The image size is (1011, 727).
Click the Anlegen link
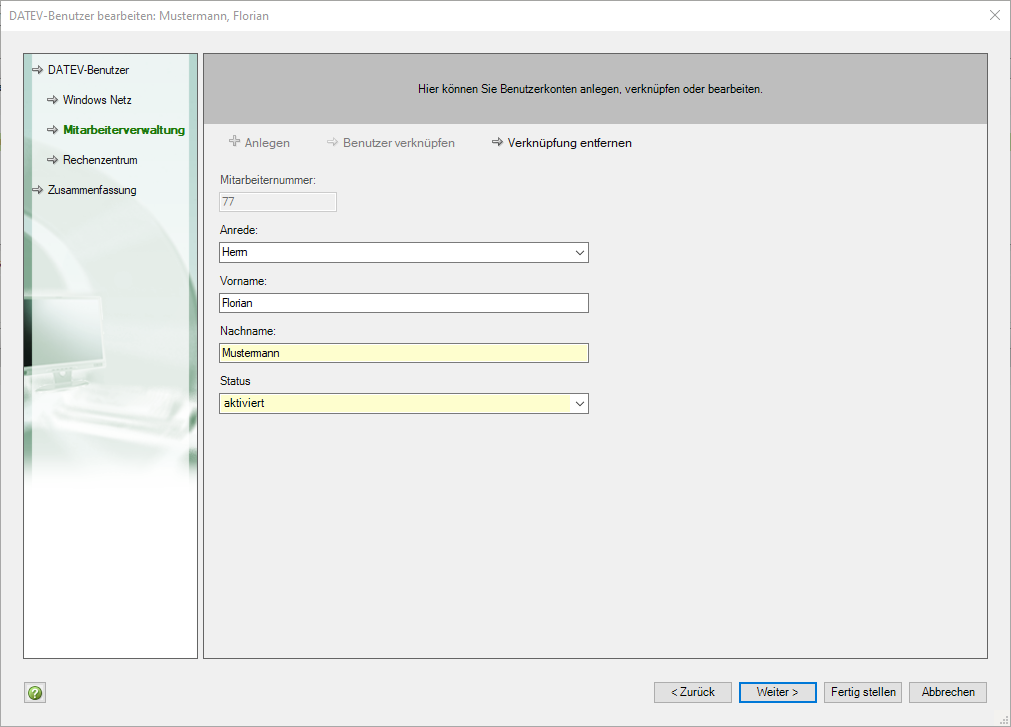tap(267, 142)
